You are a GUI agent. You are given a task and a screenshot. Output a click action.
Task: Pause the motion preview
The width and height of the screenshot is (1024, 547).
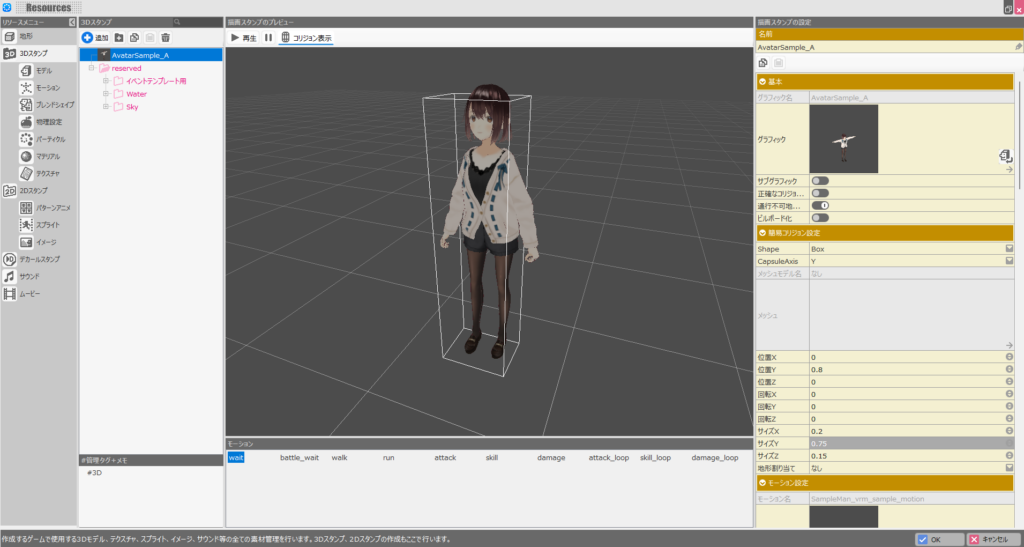[268, 37]
